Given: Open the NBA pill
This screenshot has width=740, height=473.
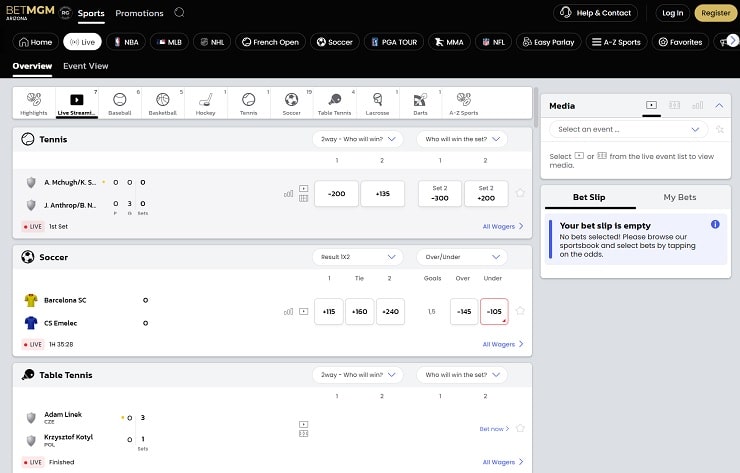Looking at the screenshot, I should click(126, 42).
